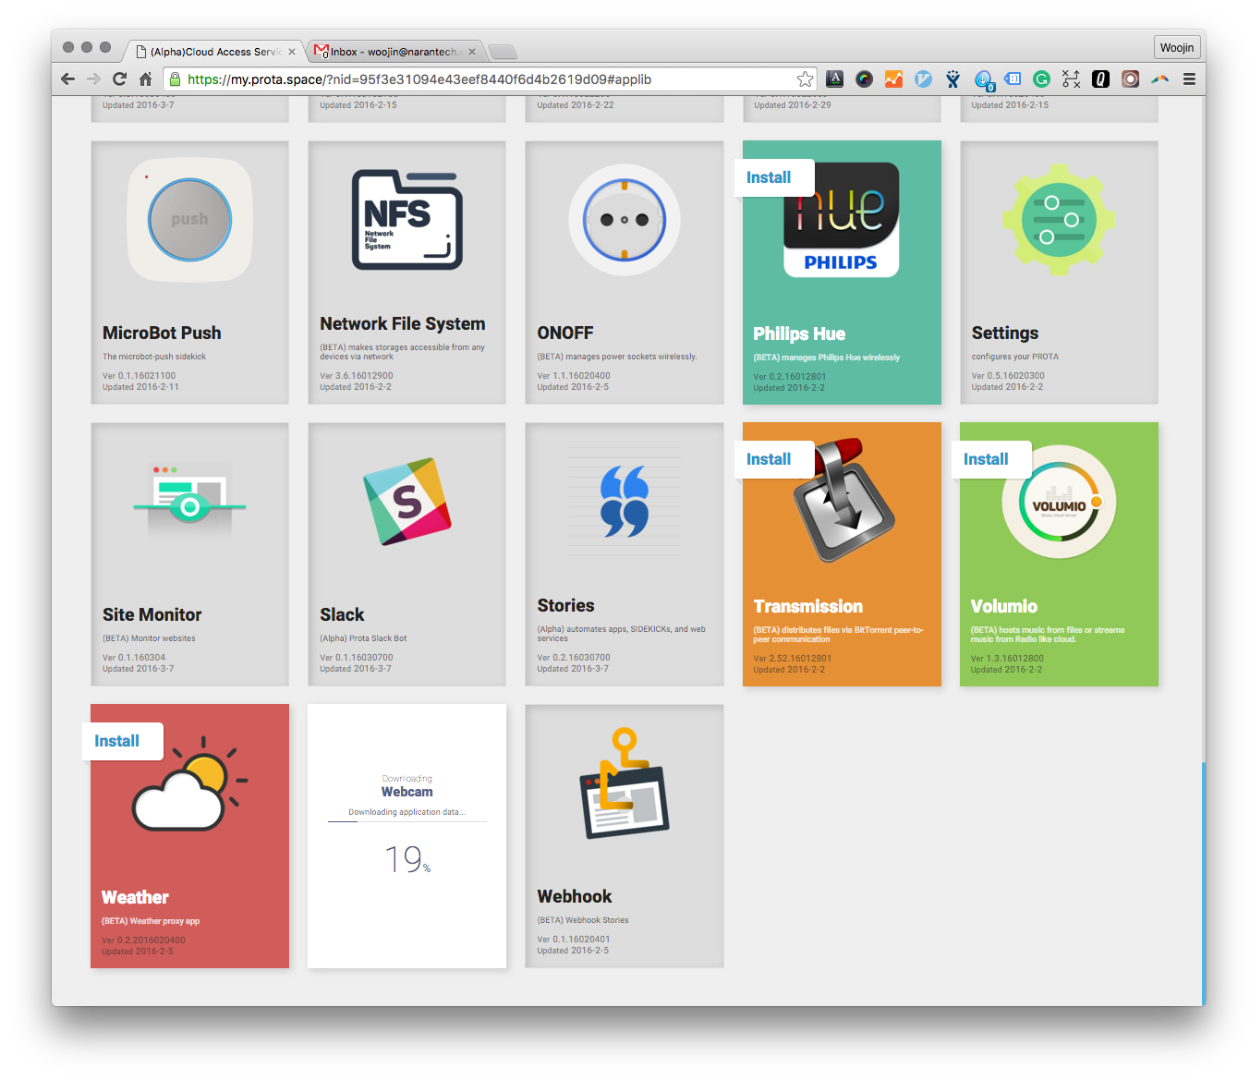Click 'configures your PROTA' description

[1015, 356]
